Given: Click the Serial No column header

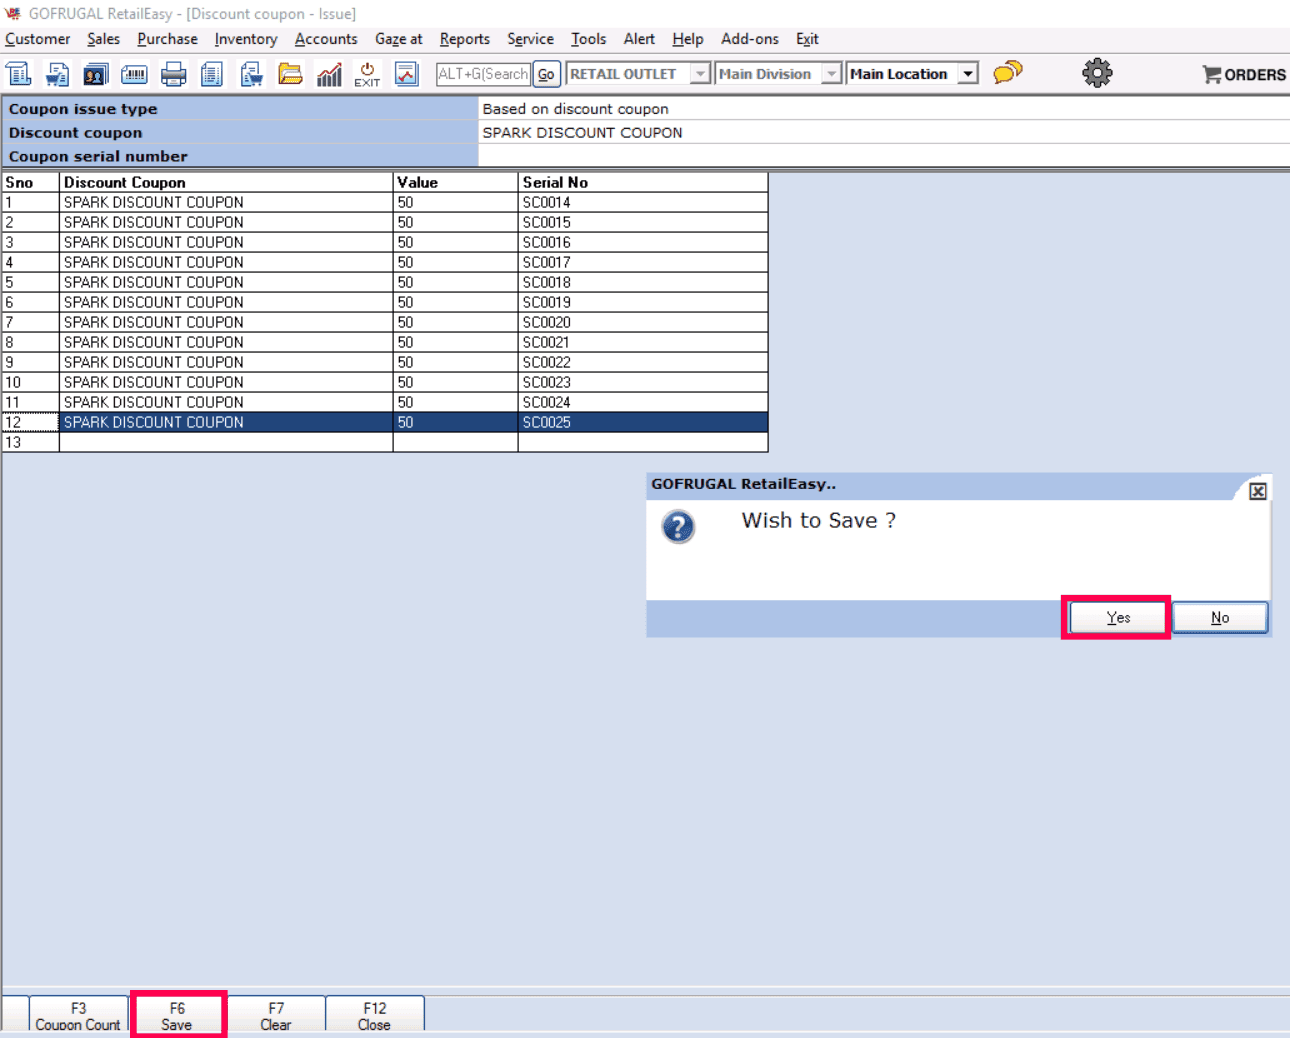Looking at the screenshot, I should (x=643, y=182).
